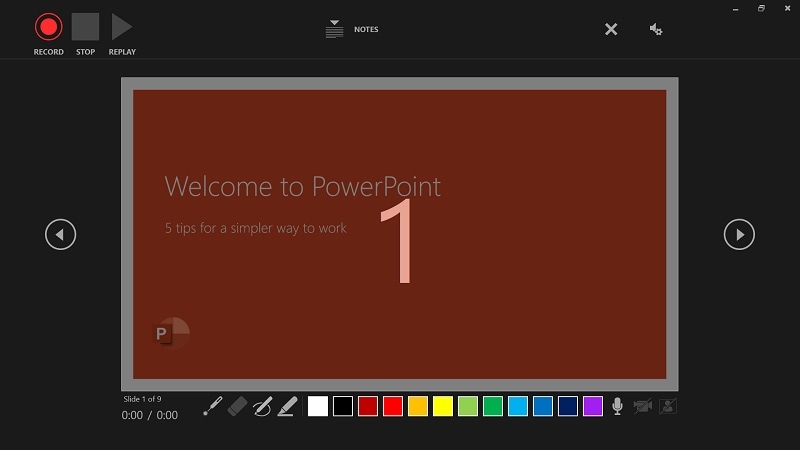Viewport: 800px width, 450px height.
Task: Pick the yellow ink color
Action: [x=443, y=406]
